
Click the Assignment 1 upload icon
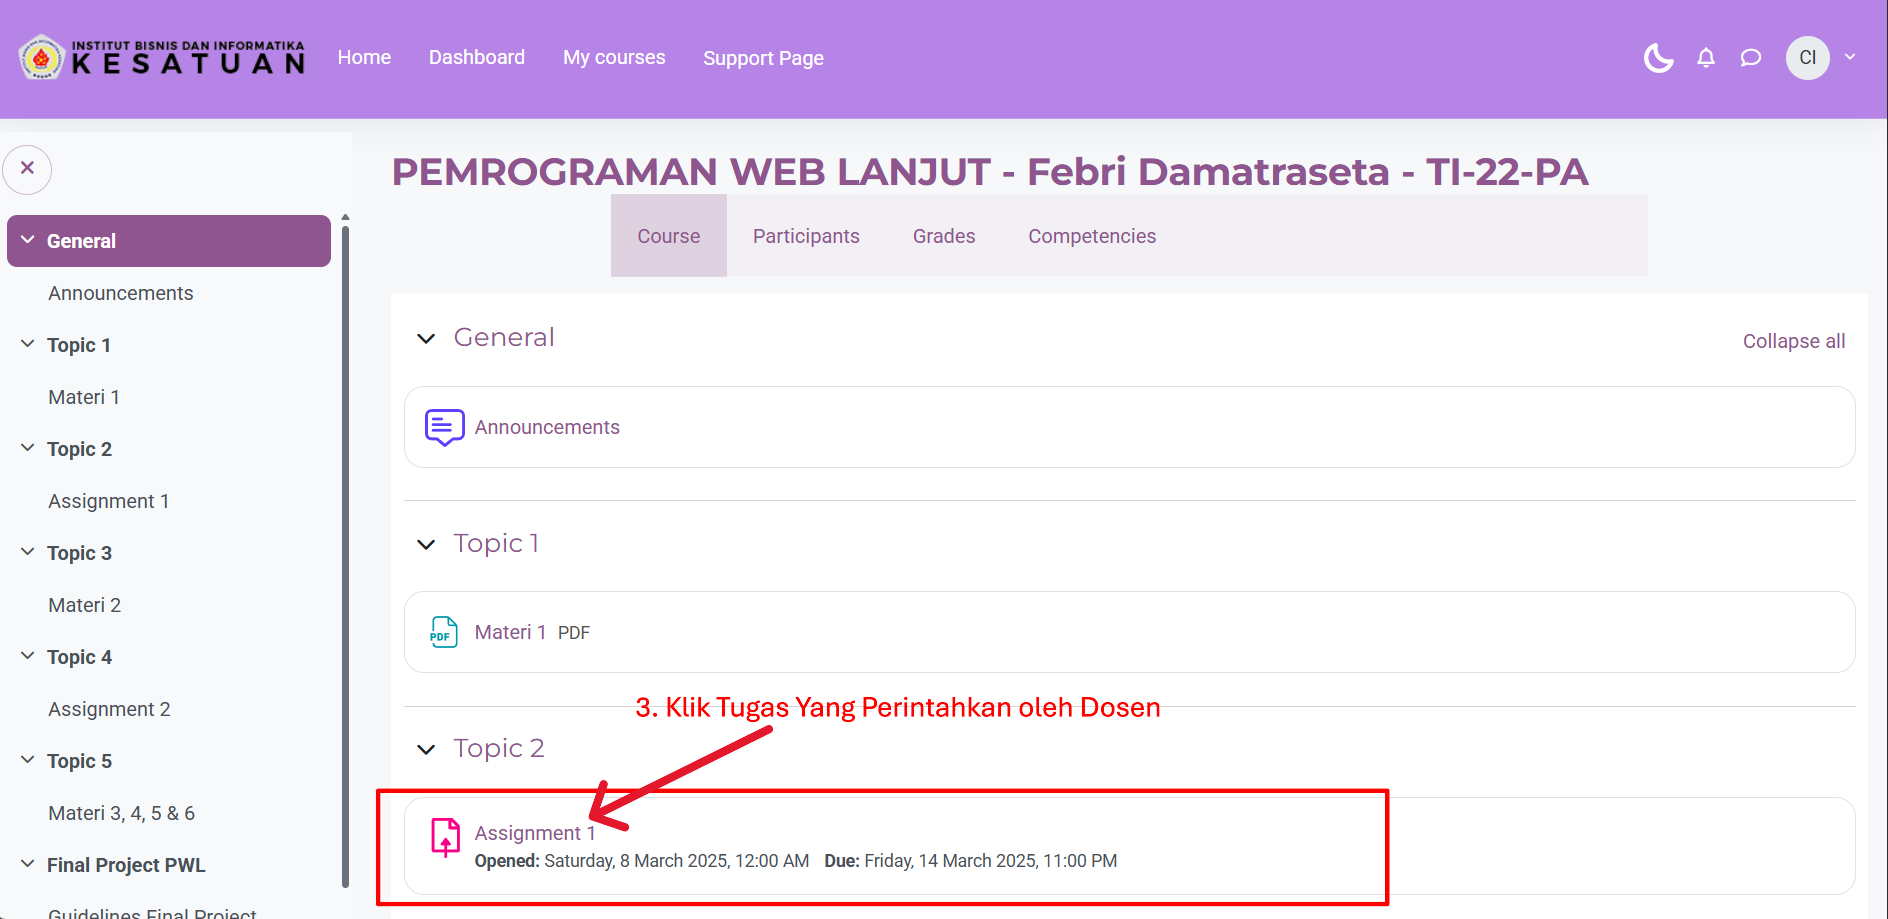tap(445, 838)
